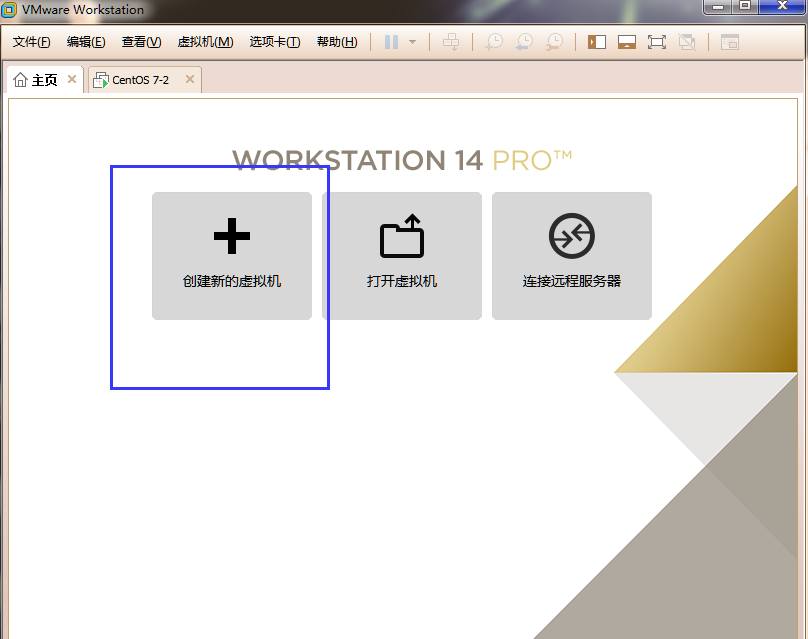Toggle the Library sidebar icon
The width and height of the screenshot is (808, 639).
(x=596, y=42)
